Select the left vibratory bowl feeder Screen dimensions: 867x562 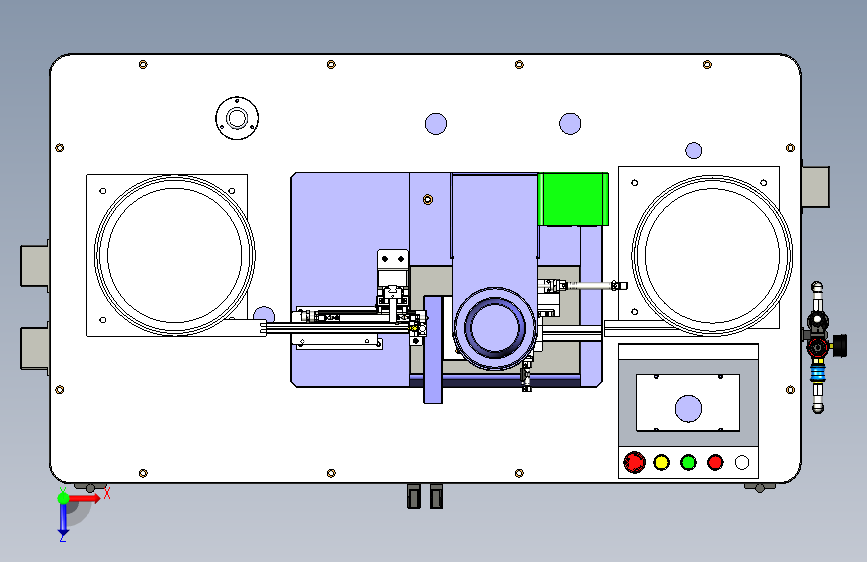pyautogui.click(x=175, y=255)
